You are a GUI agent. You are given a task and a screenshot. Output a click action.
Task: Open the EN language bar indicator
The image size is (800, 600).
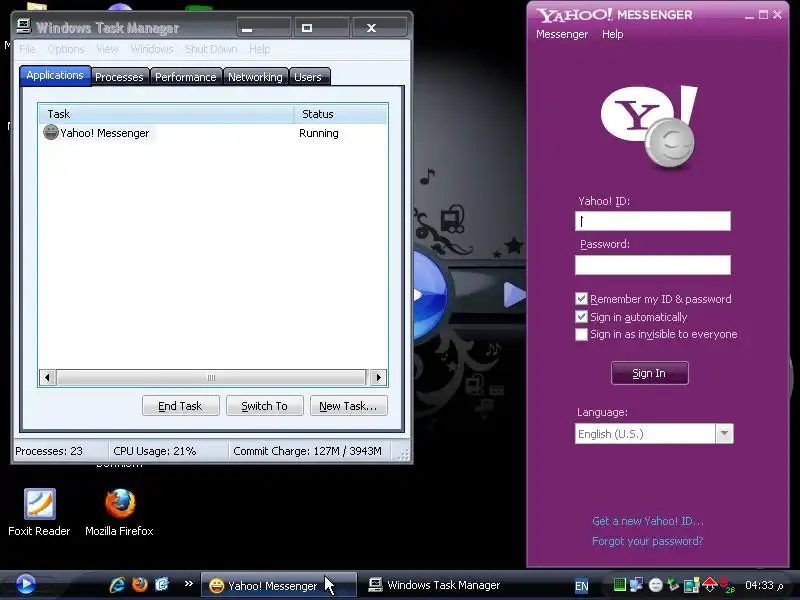[x=582, y=586]
